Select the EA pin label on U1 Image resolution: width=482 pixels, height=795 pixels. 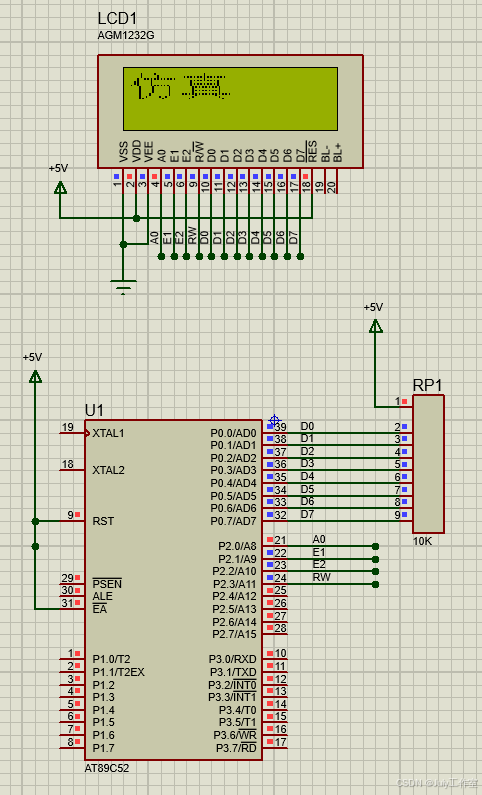pos(99,609)
